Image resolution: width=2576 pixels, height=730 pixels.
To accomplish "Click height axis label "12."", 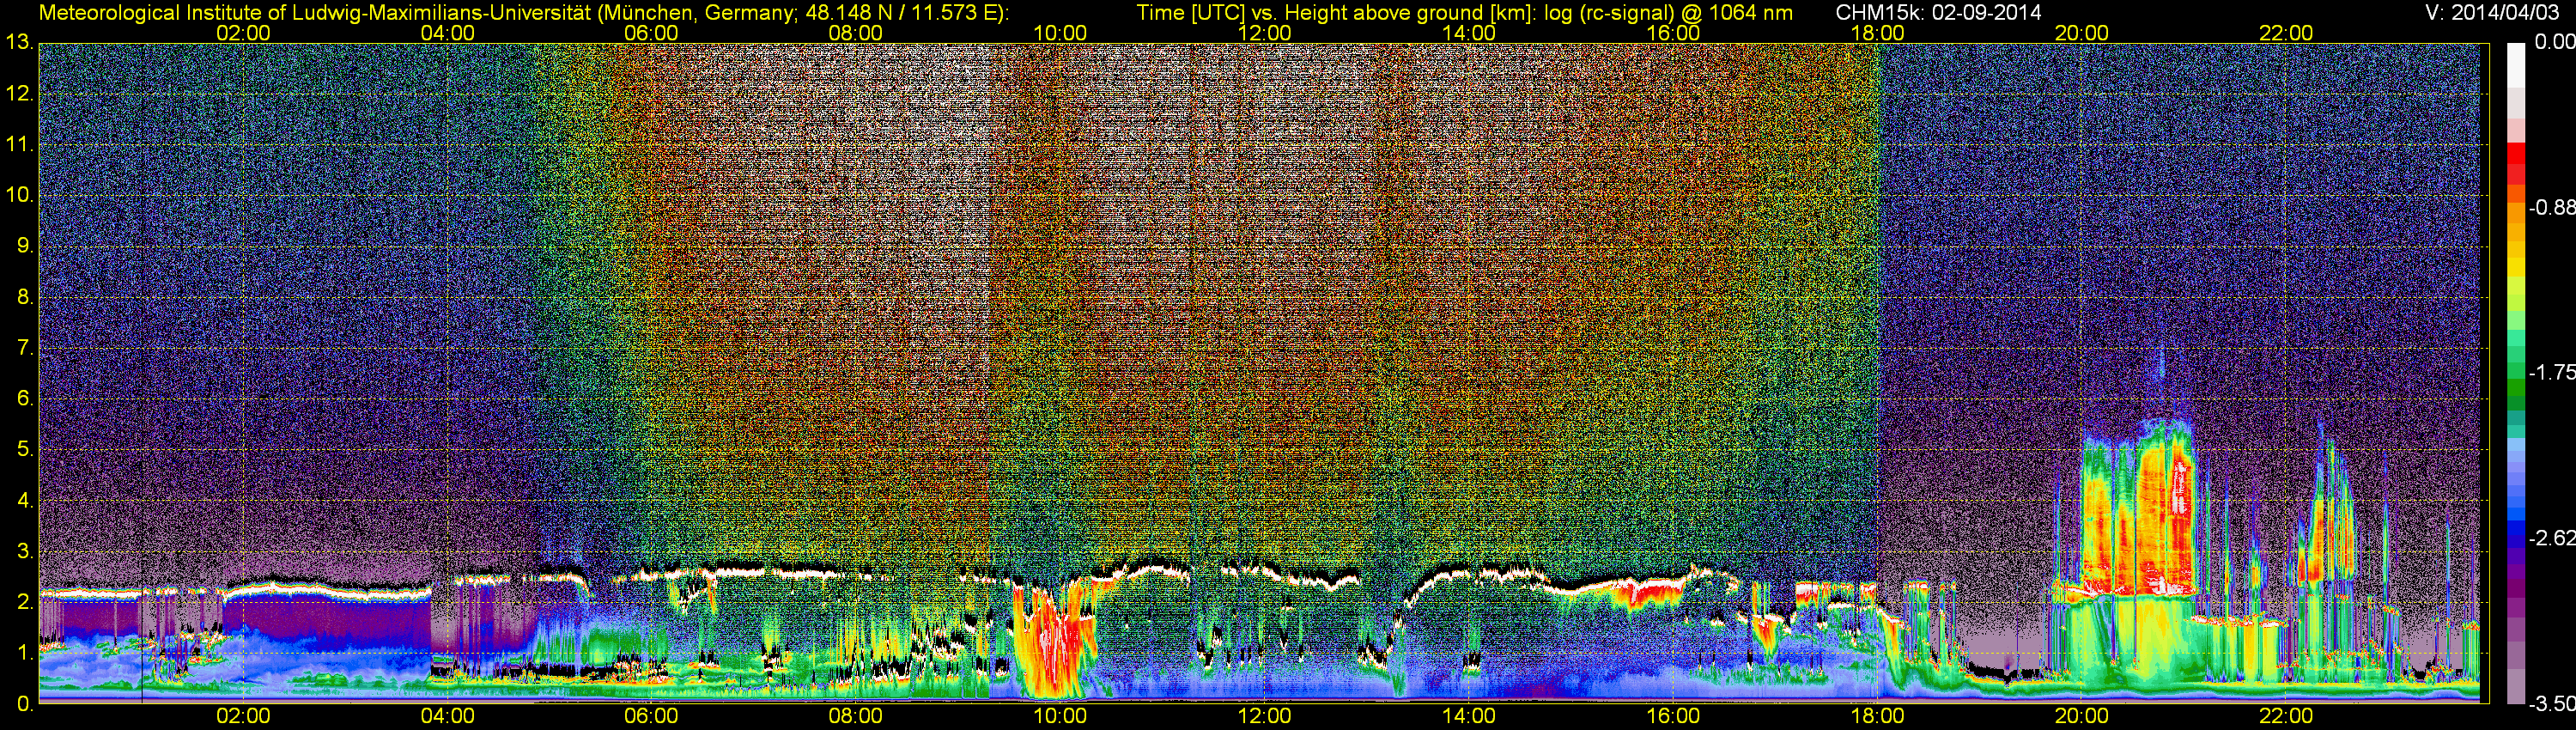I will click(x=20, y=94).
